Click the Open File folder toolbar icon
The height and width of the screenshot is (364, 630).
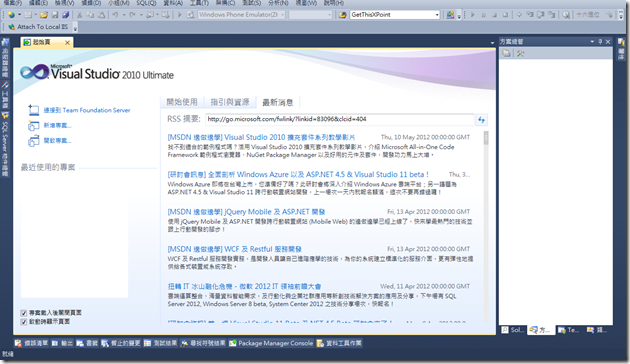click(x=44, y=15)
